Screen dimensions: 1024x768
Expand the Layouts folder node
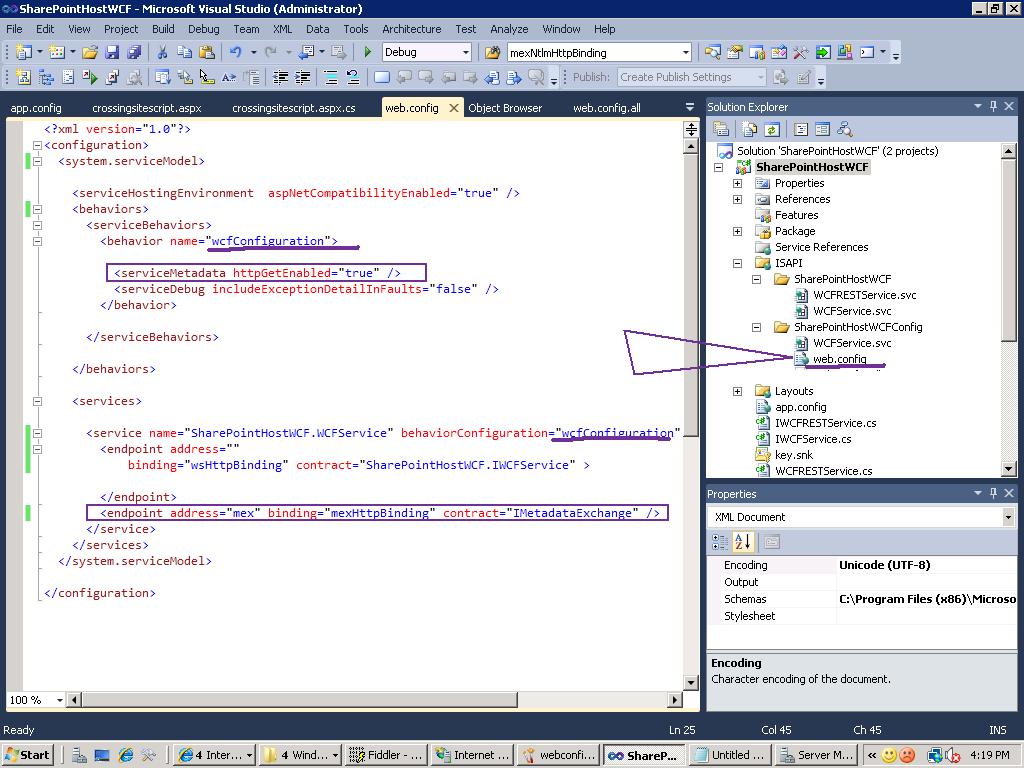coord(737,391)
